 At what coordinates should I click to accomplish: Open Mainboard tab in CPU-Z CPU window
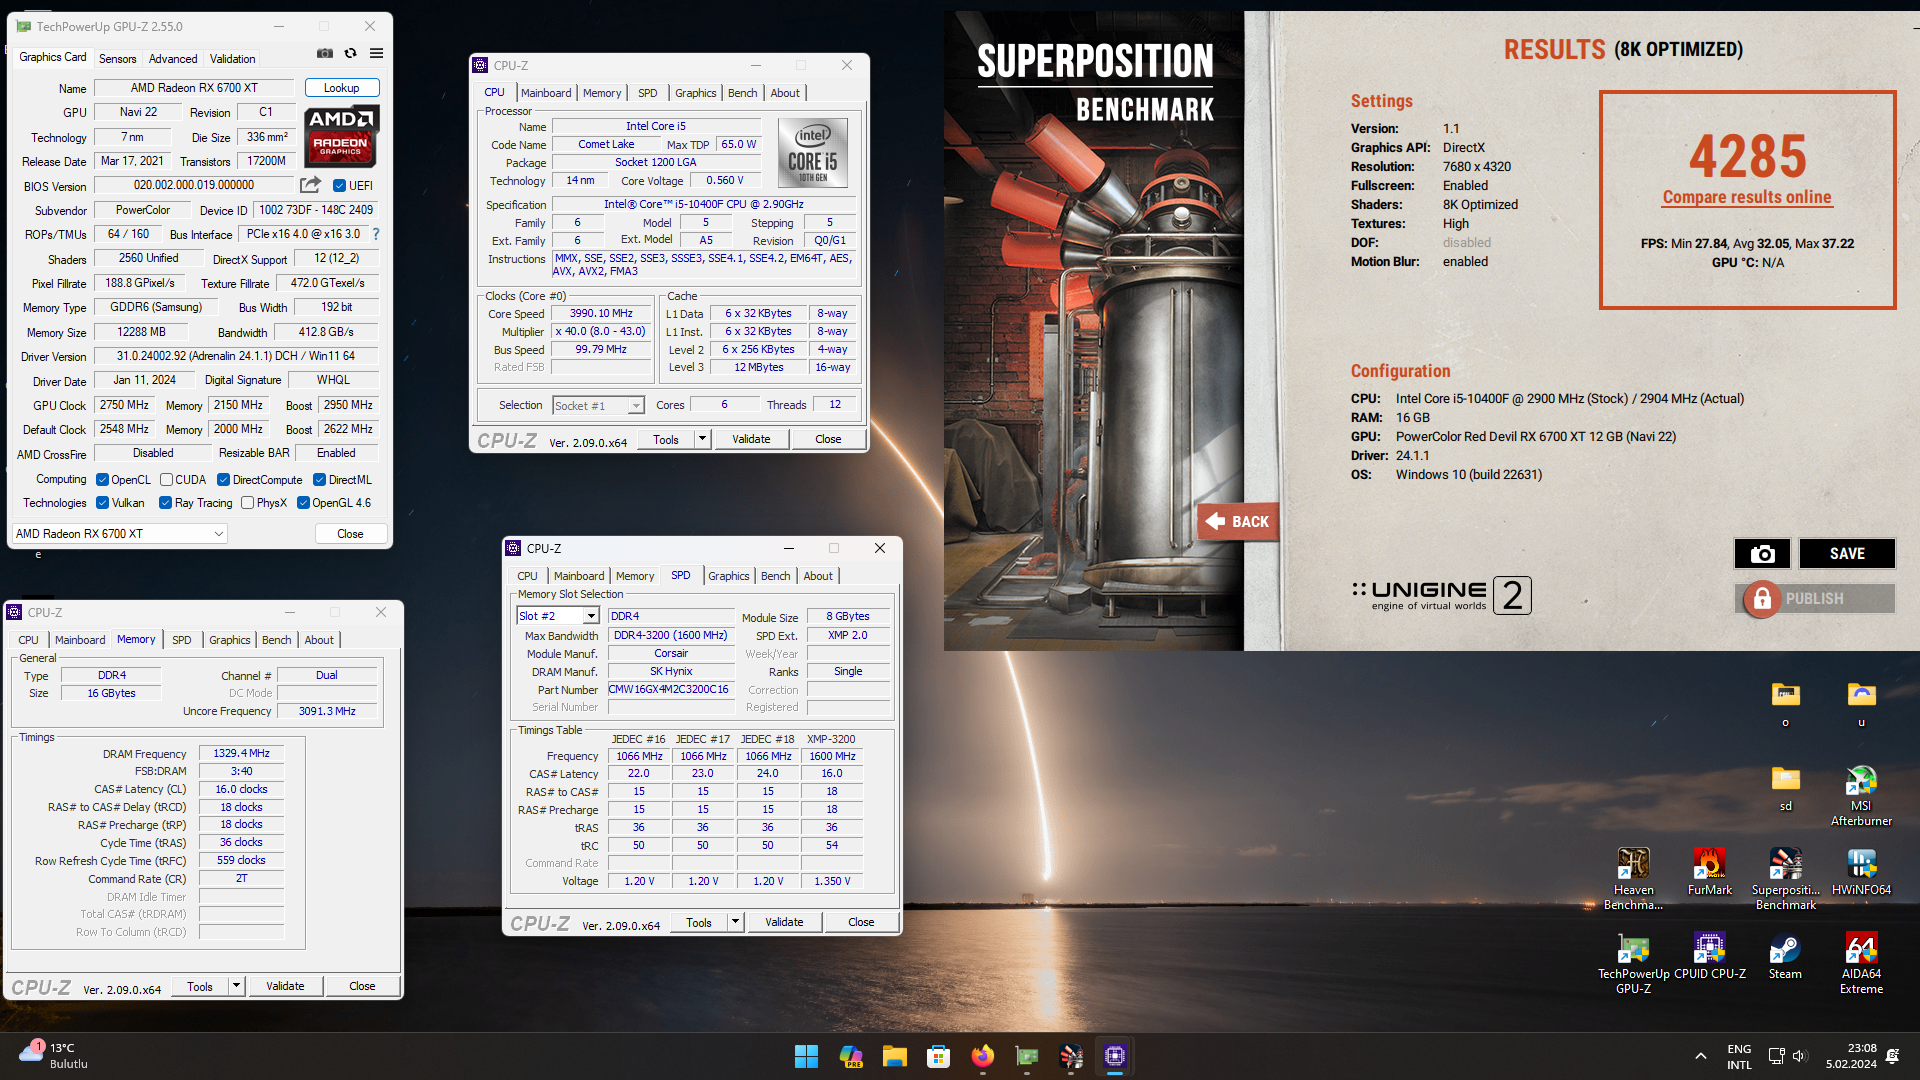[x=546, y=93]
